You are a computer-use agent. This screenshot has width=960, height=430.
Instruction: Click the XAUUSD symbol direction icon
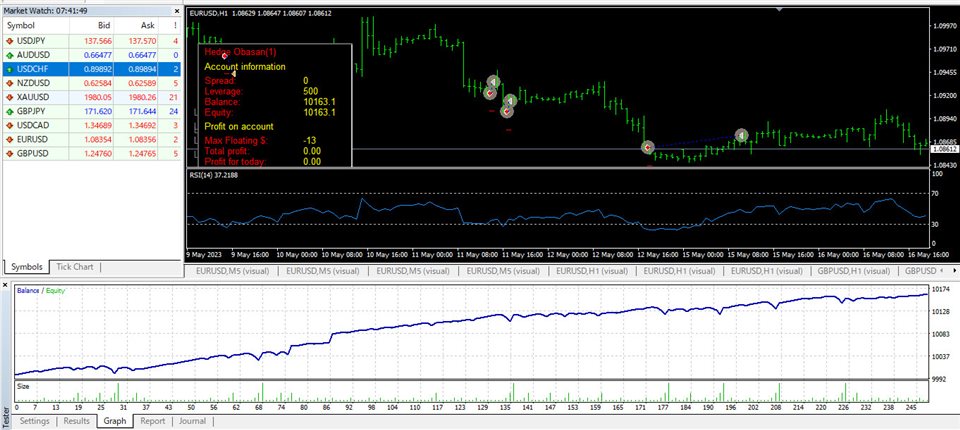click(x=9, y=98)
